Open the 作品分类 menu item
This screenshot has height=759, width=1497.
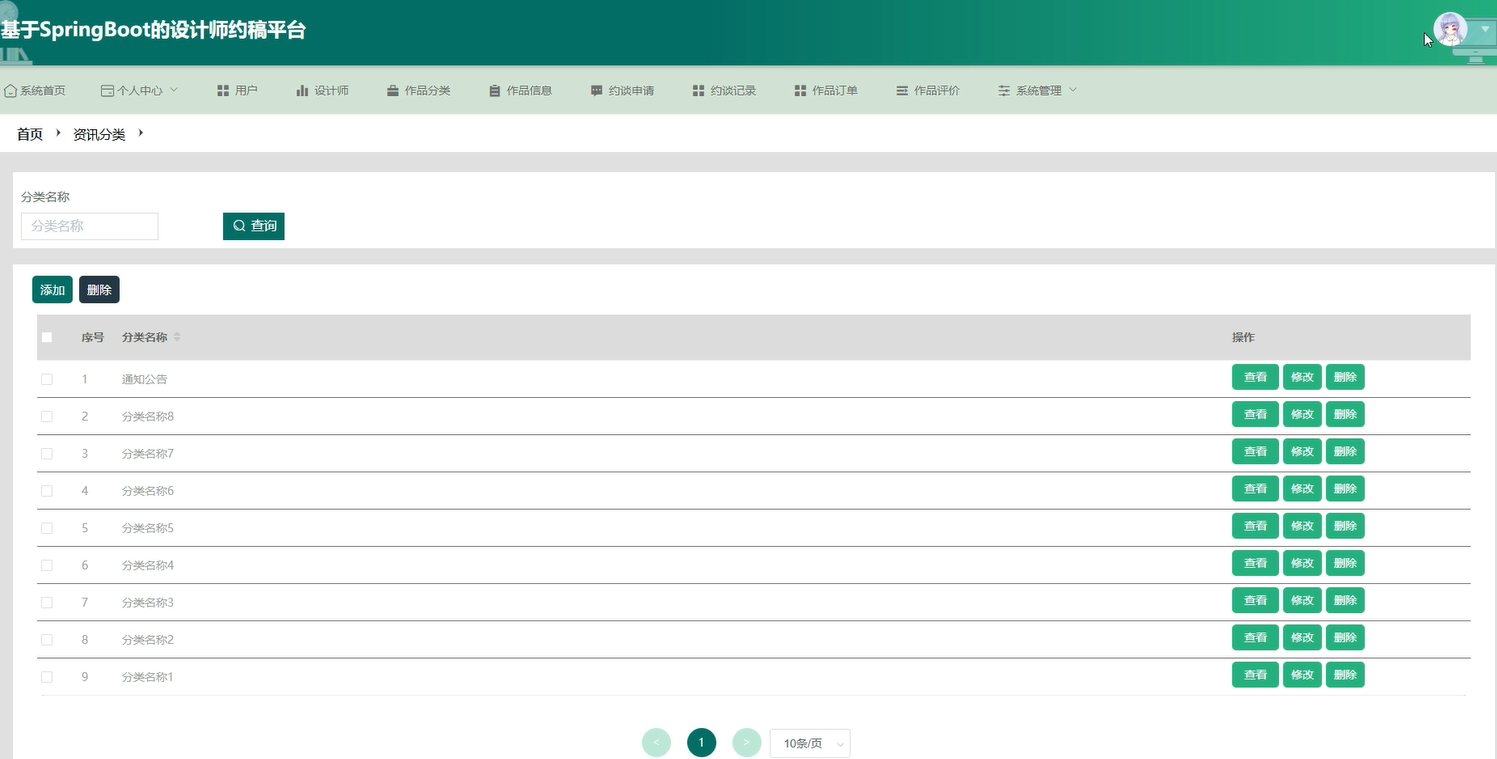tap(418, 91)
